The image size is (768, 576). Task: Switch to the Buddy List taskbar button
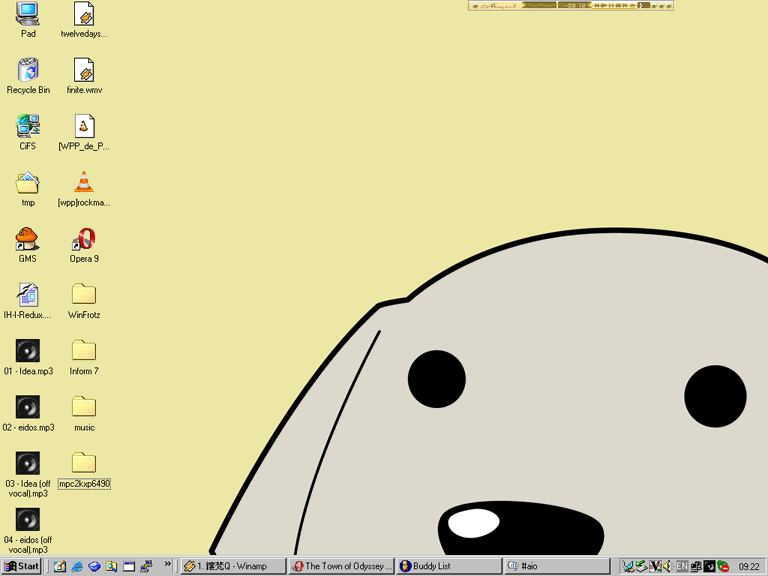click(x=450, y=566)
